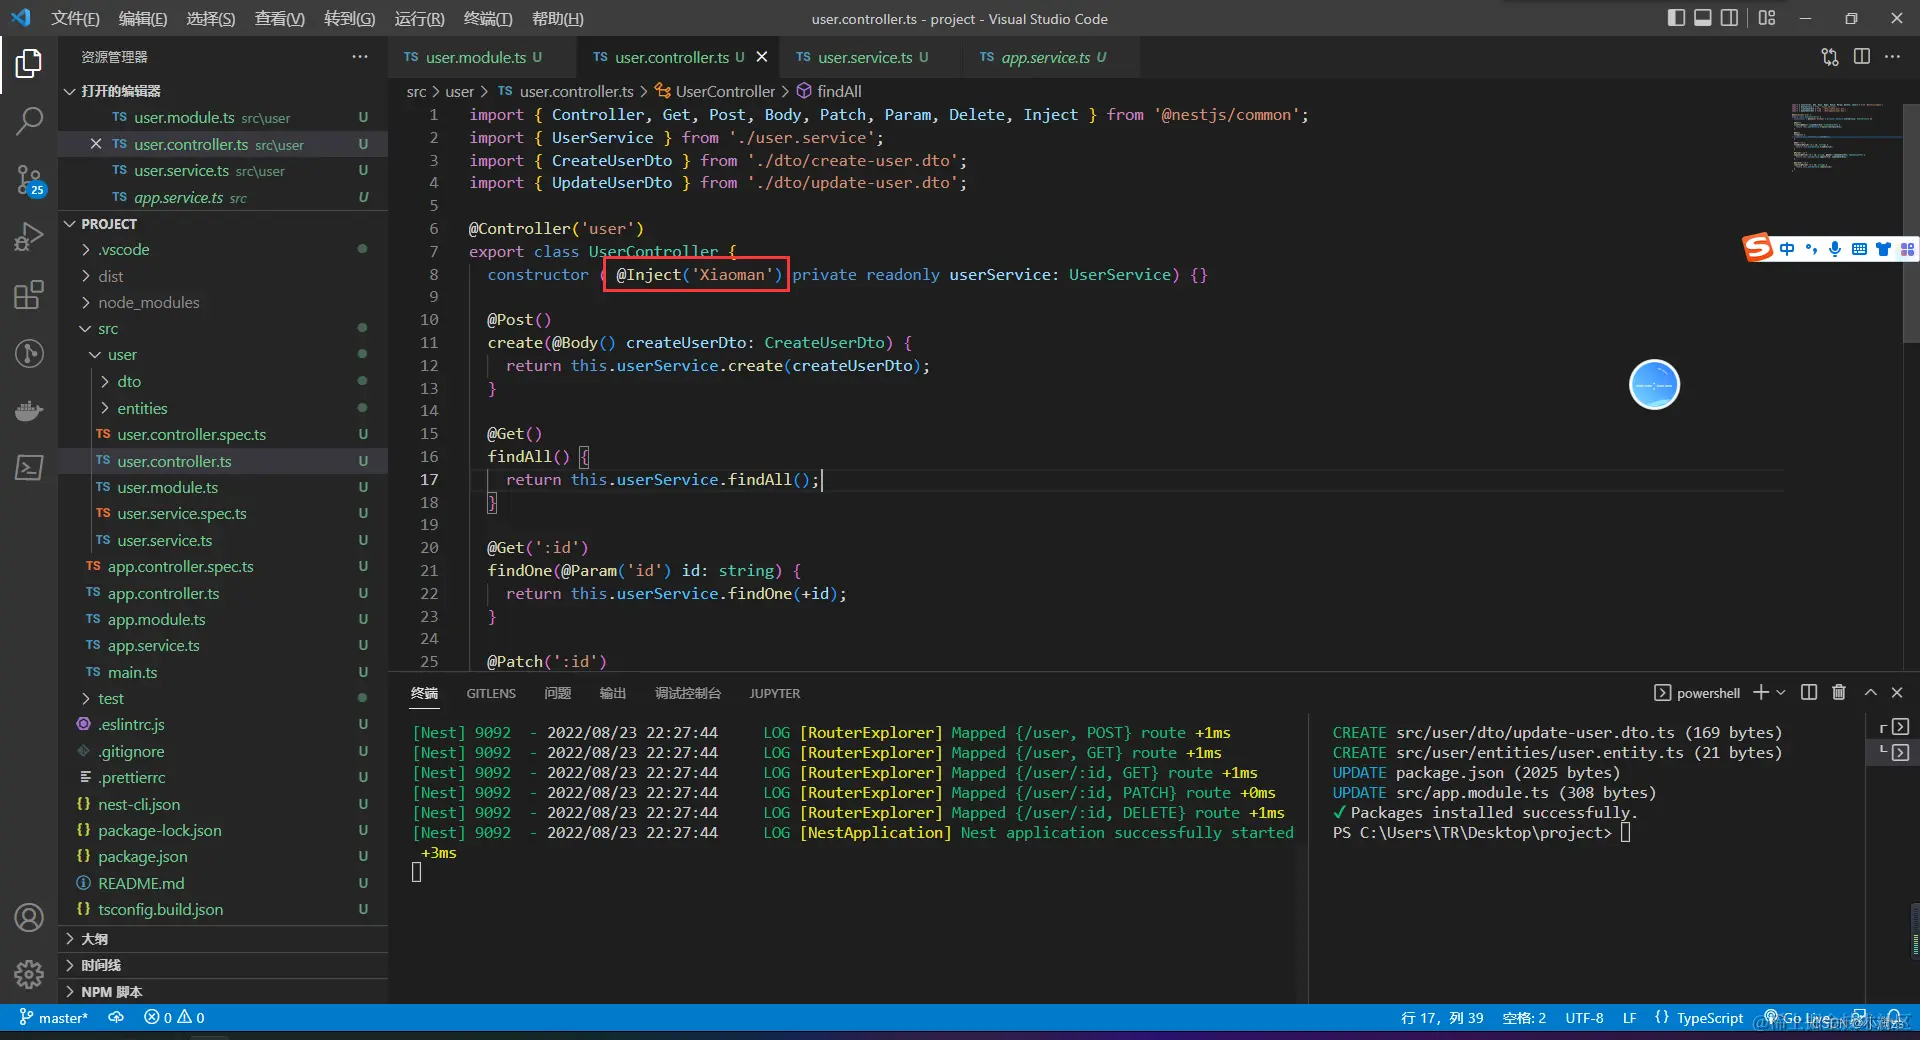Image resolution: width=1920 pixels, height=1040 pixels.
Task: Open the Search view in activity bar
Action: [x=29, y=121]
